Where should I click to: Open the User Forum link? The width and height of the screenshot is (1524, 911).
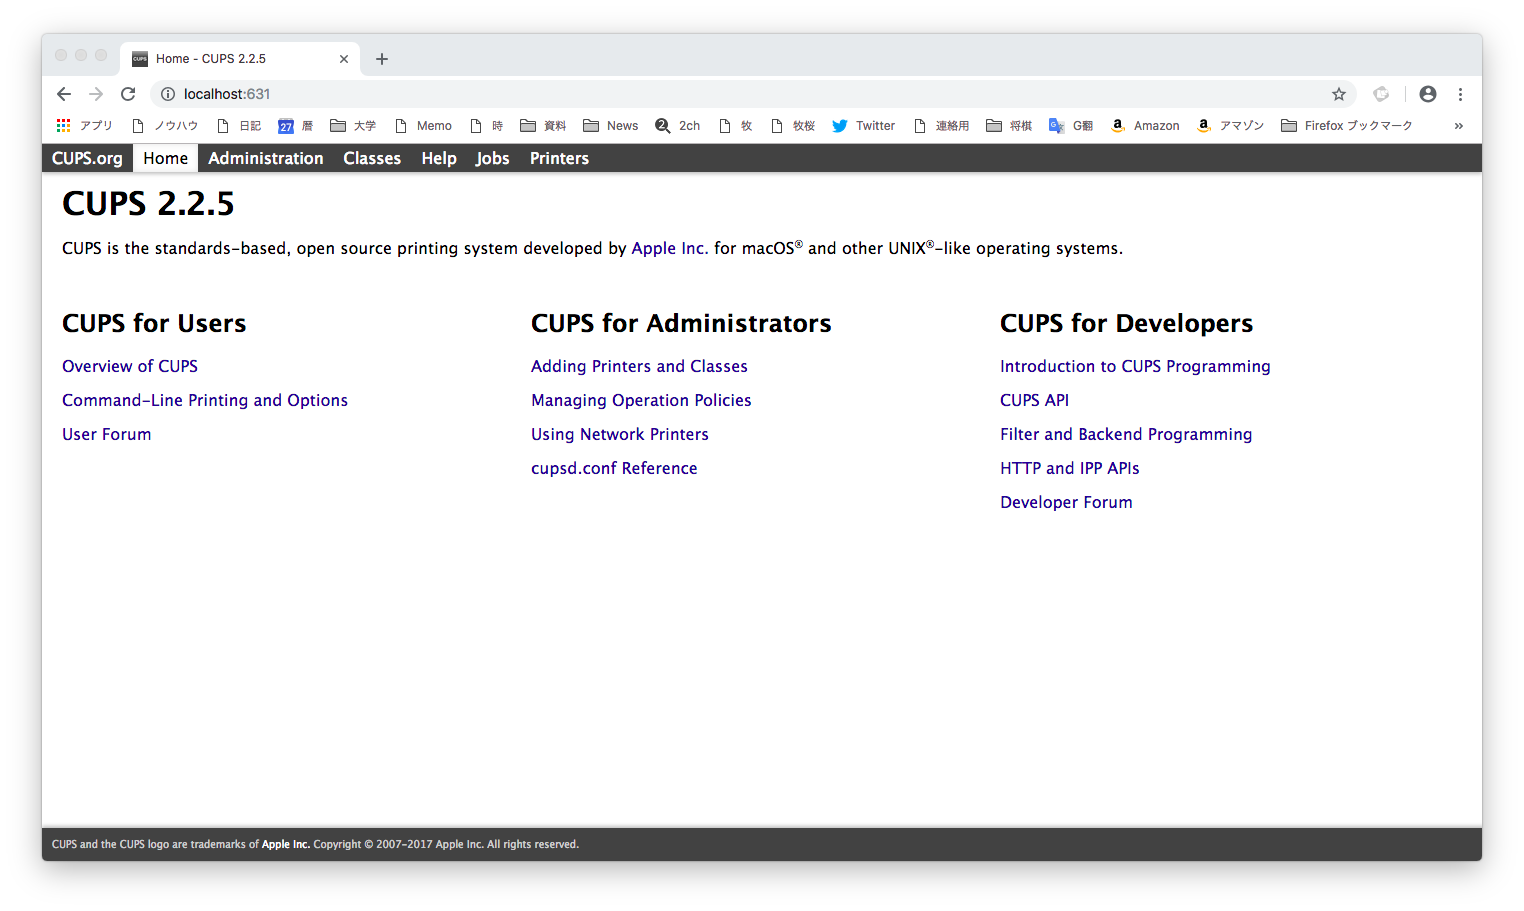(107, 434)
